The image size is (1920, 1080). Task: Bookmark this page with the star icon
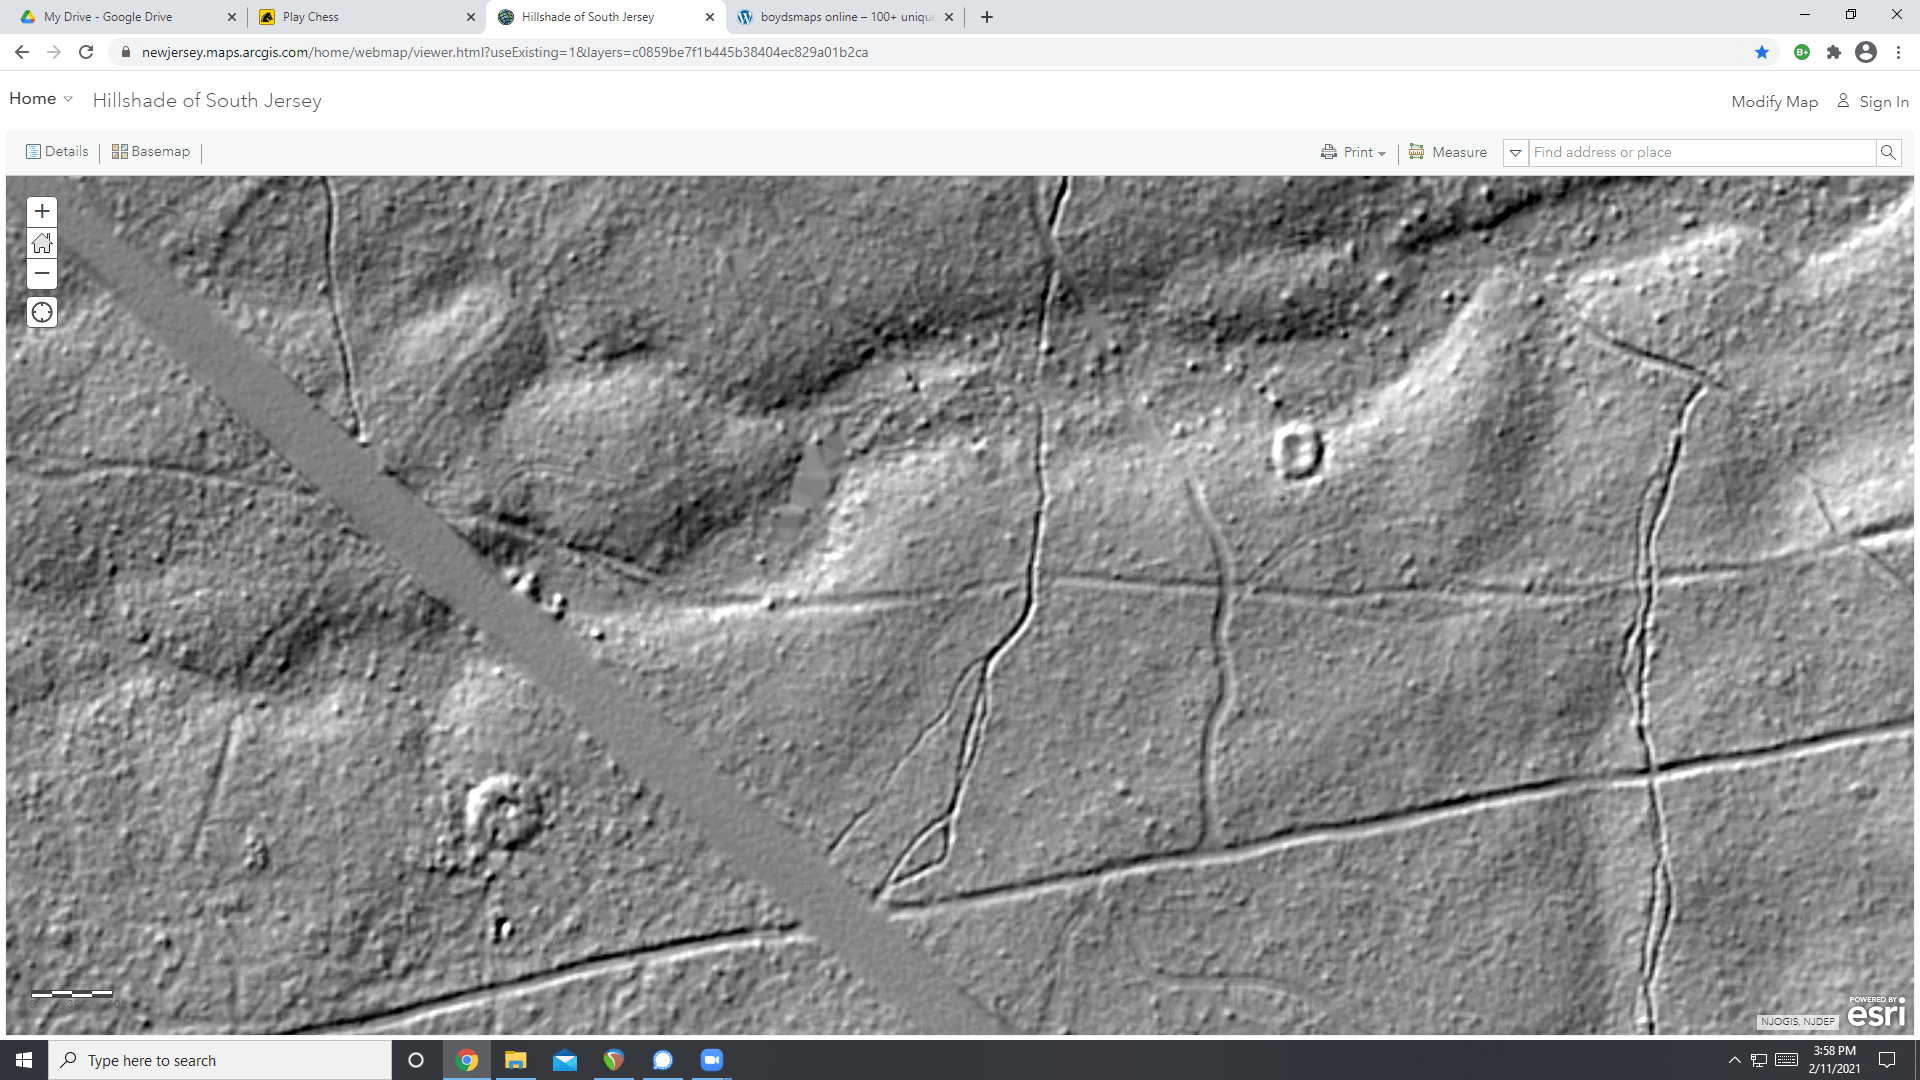click(1762, 52)
